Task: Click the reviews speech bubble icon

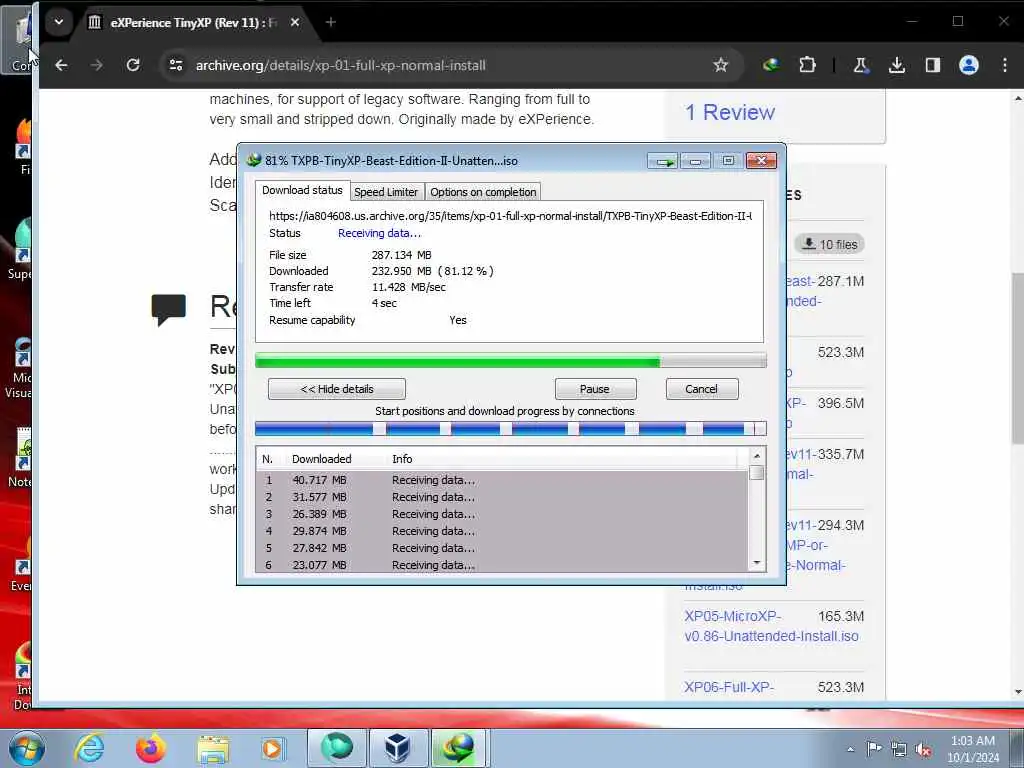Action: [168, 310]
